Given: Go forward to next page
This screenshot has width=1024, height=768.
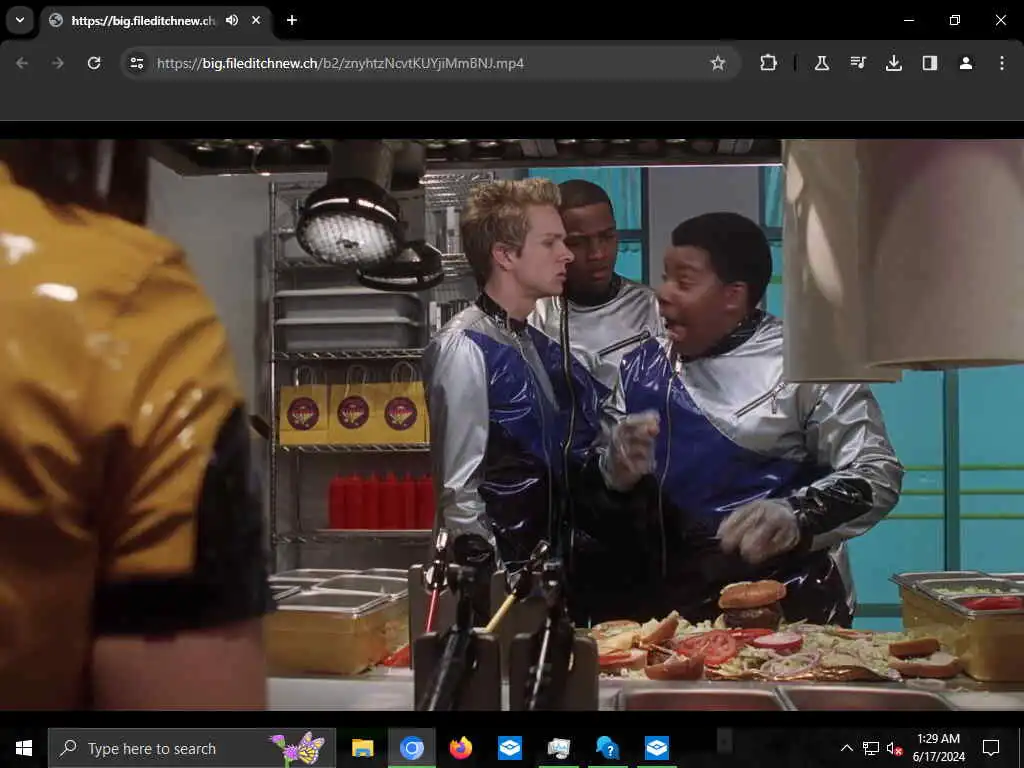Looking at the screenshot, I should point(57,63).
